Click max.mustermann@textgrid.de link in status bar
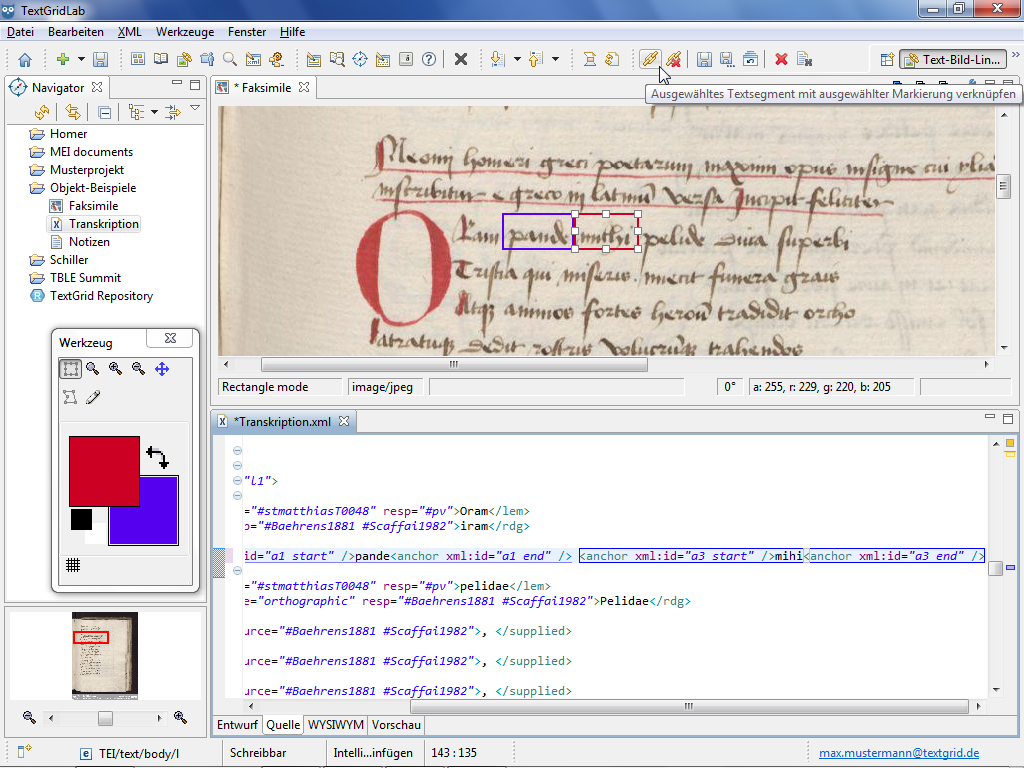Screen dimensions: 1024x768 (x=899, y=753)
